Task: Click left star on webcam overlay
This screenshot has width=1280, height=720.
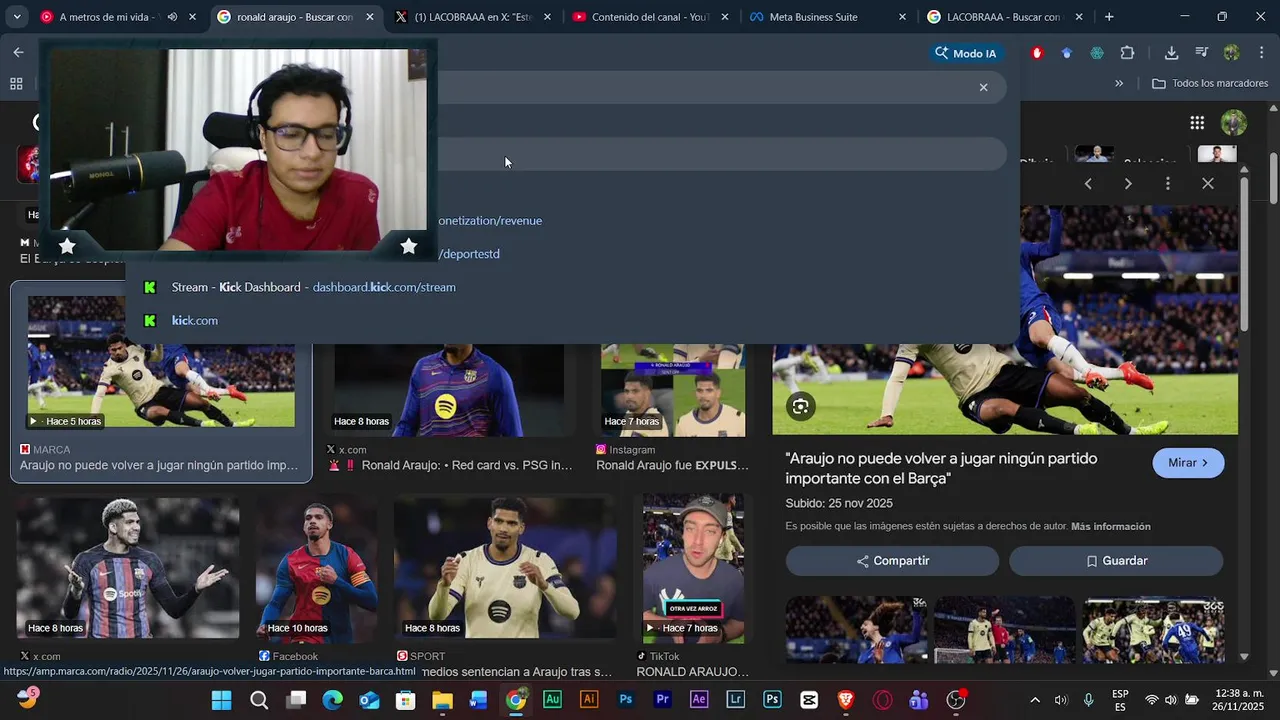Action: [67, 246]
